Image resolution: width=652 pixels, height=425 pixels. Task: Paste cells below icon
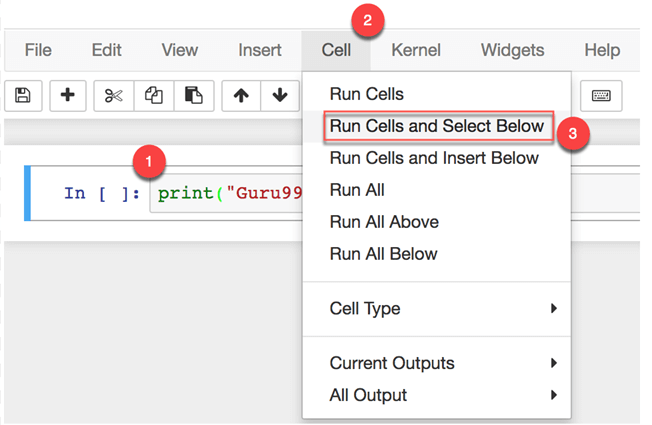tap(193, 95)
